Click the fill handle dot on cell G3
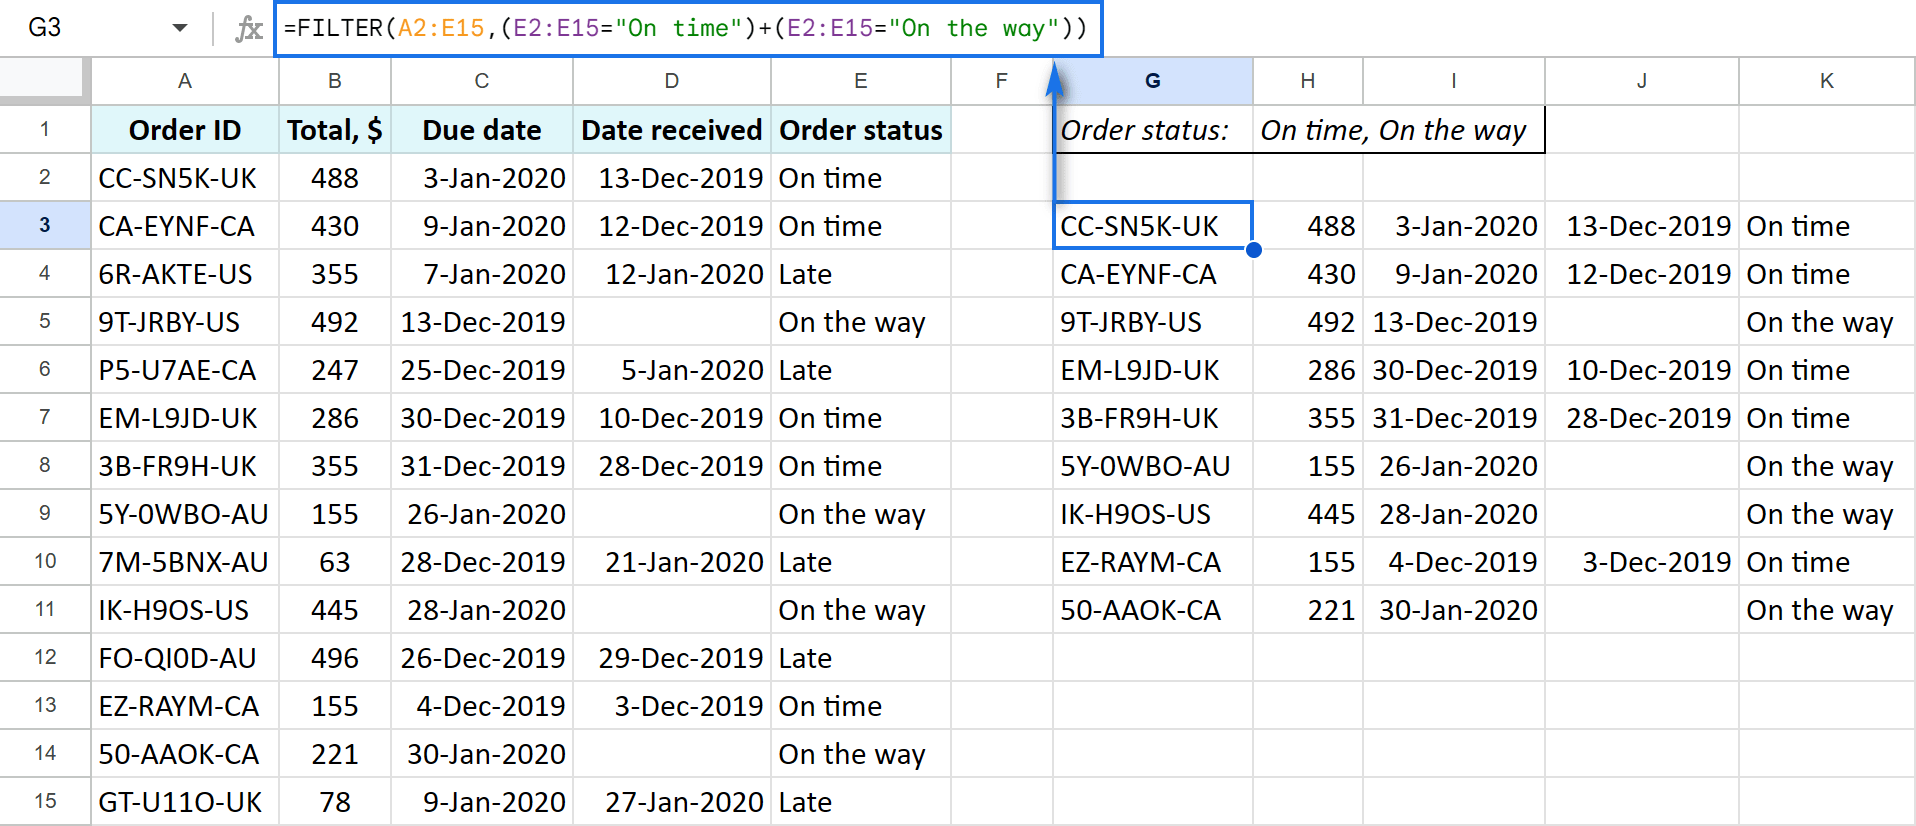This screenshot has height=826, width=1916. pos(1253,249)
